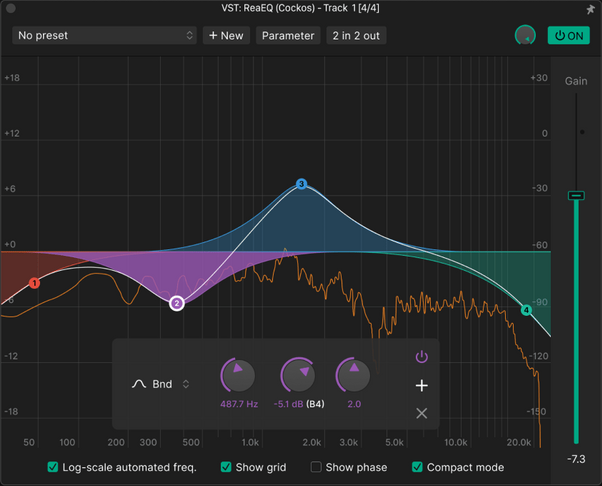Click the -5.1 dB gain value
Image resolution: width=602 pixels, height=486 pixels.
pos(288,404)
